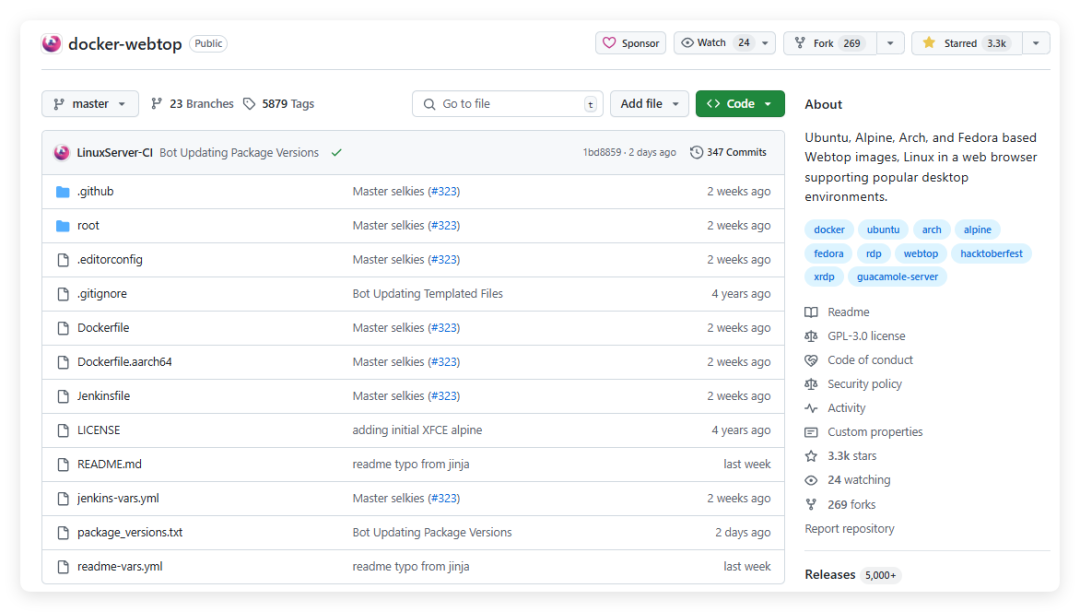Image resolution: width=1080 pixels, height=612 pixels.
Task: Select the fedora topic tag
Action: pos(828,254)
